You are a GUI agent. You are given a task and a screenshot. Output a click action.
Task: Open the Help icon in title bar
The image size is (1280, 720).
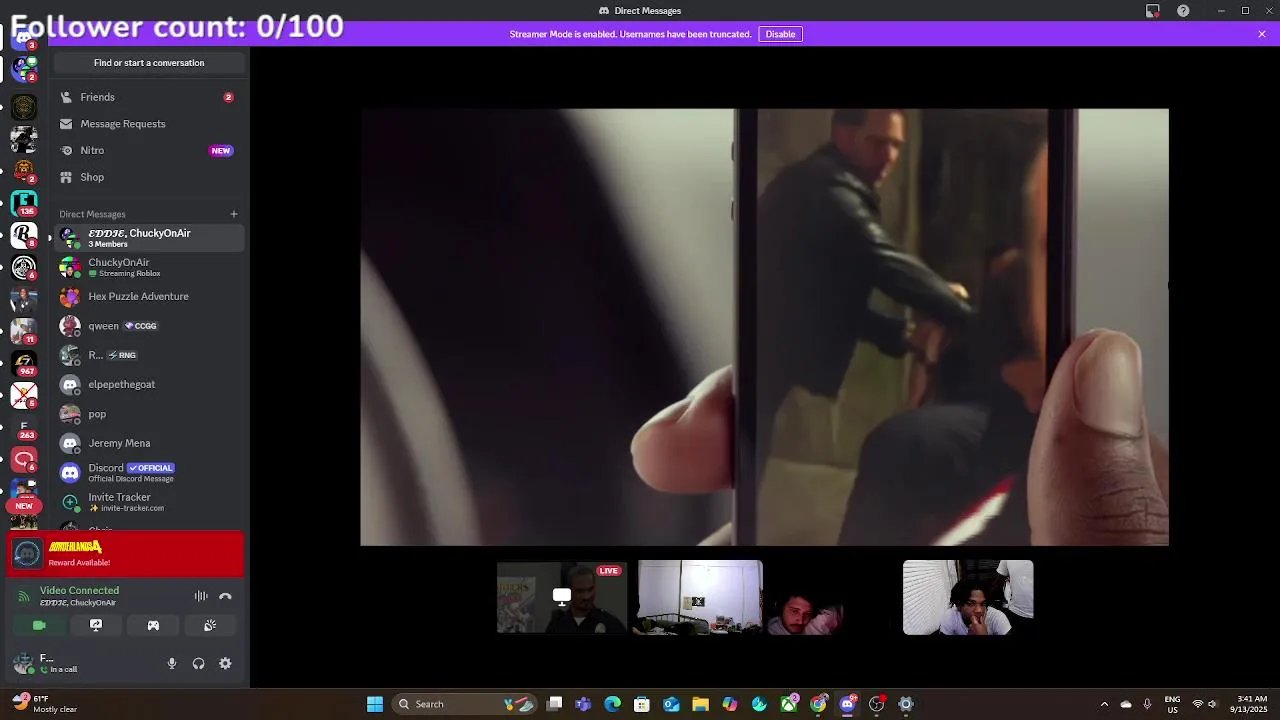[1183, 11]
